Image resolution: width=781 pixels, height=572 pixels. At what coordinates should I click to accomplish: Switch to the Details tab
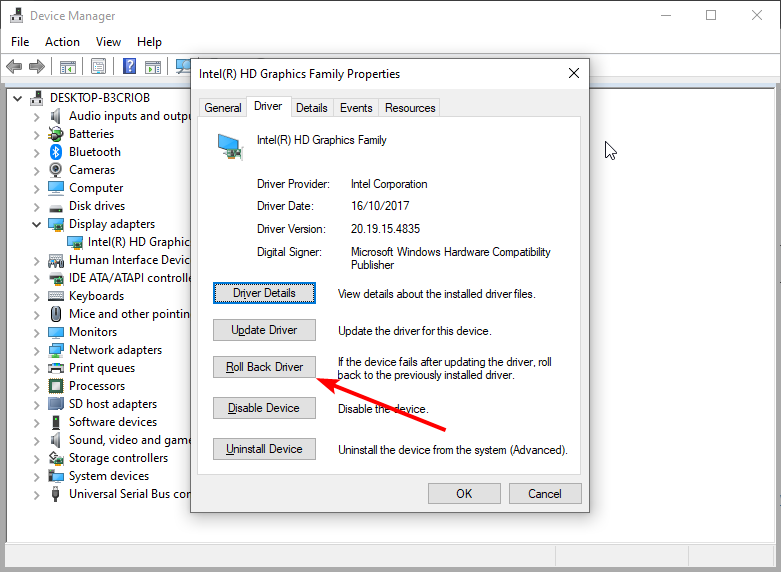click(312, 108)
